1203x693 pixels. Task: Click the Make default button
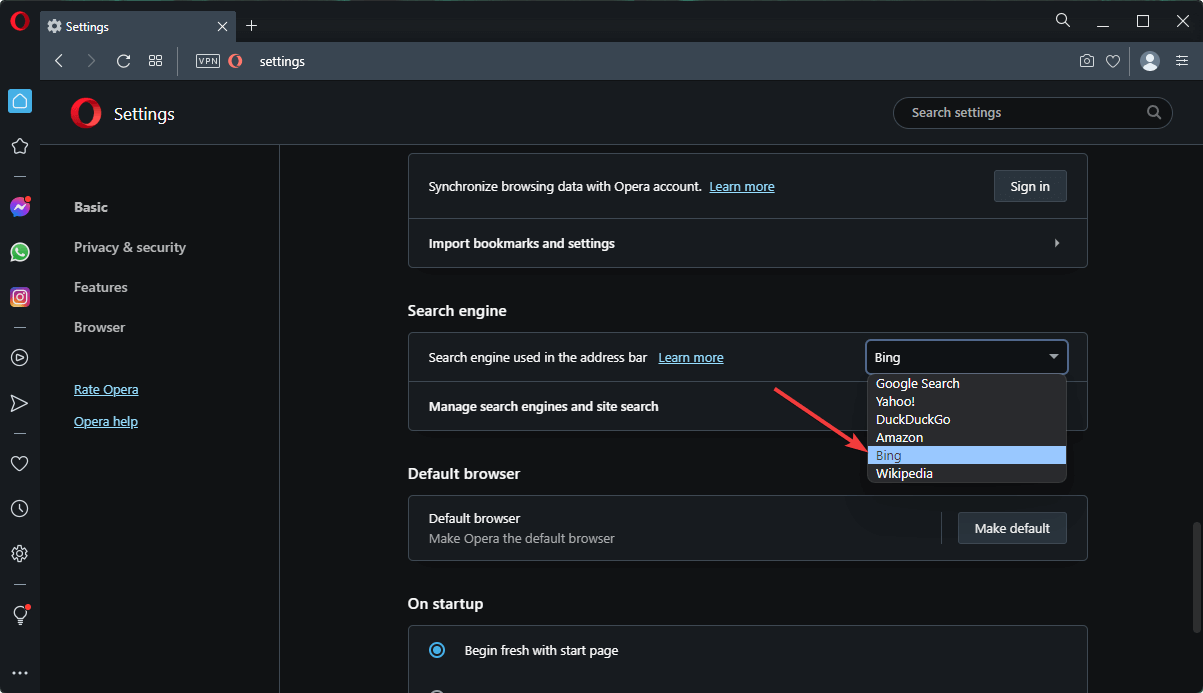[1012, 528]
